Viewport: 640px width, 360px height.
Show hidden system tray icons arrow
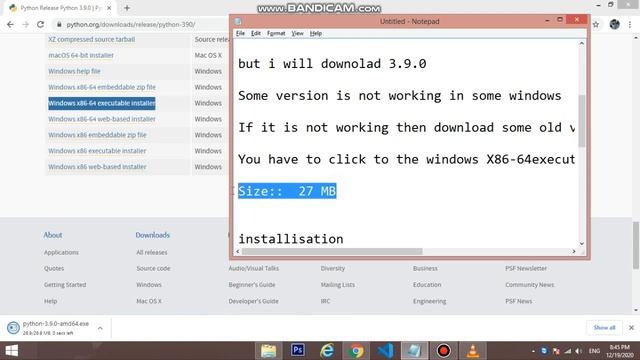tap(533, 351)
